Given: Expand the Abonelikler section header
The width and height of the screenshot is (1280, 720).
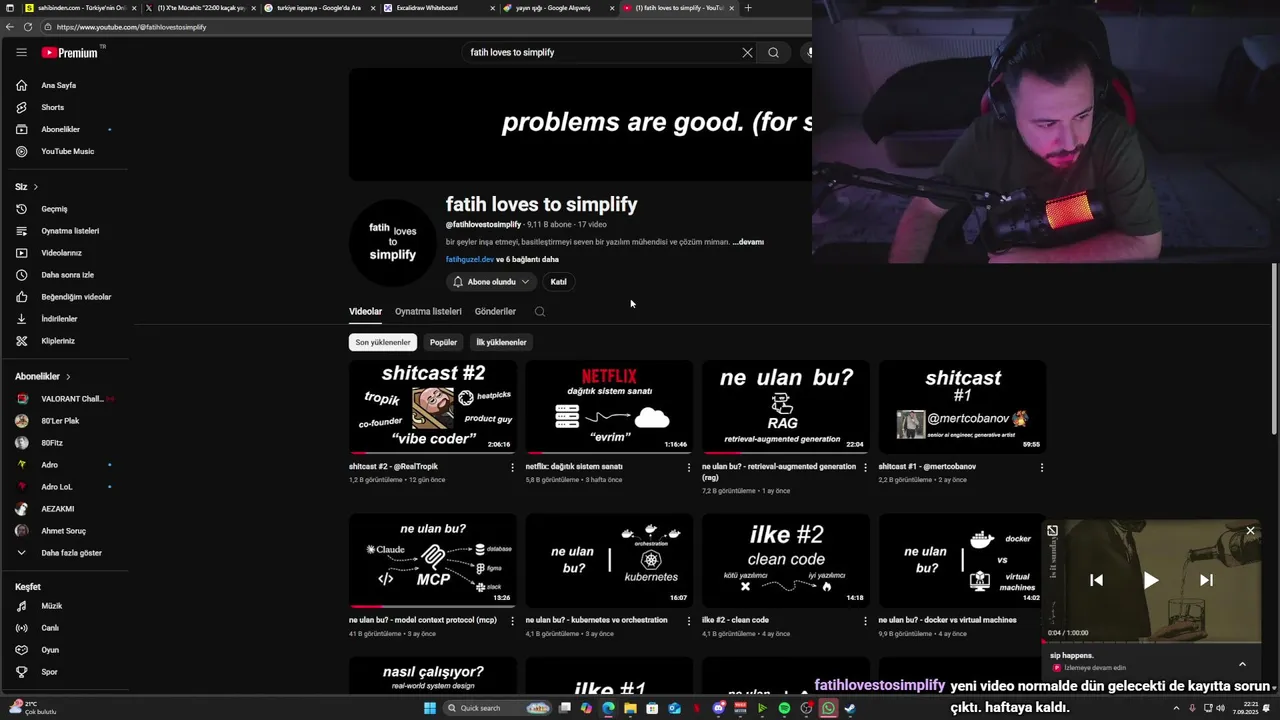Looking at the screenshot, I should [43, 377].
